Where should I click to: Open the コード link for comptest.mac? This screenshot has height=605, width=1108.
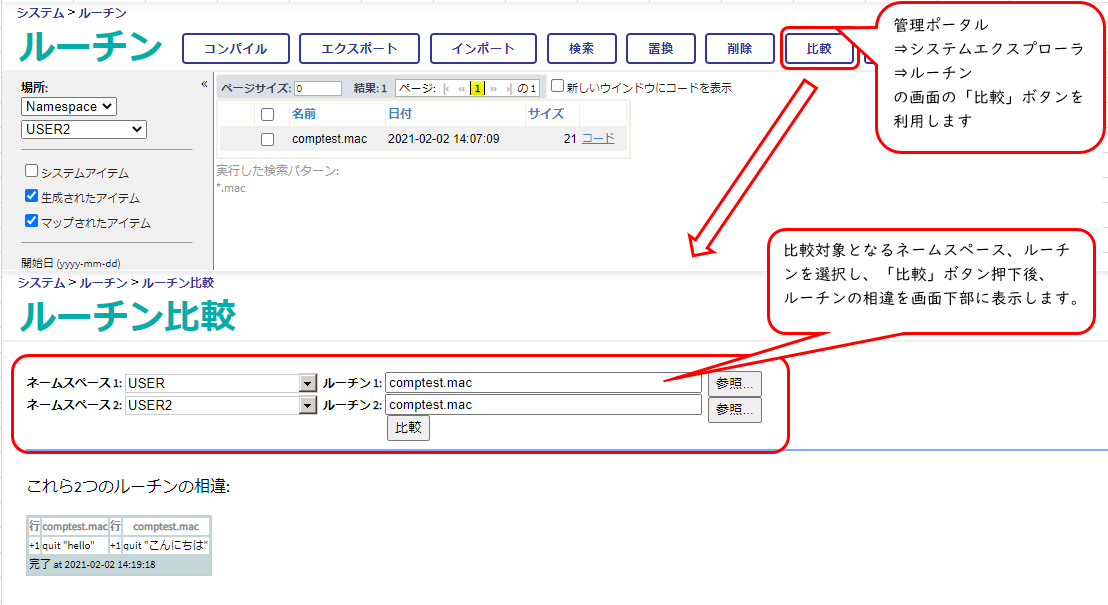598,138
